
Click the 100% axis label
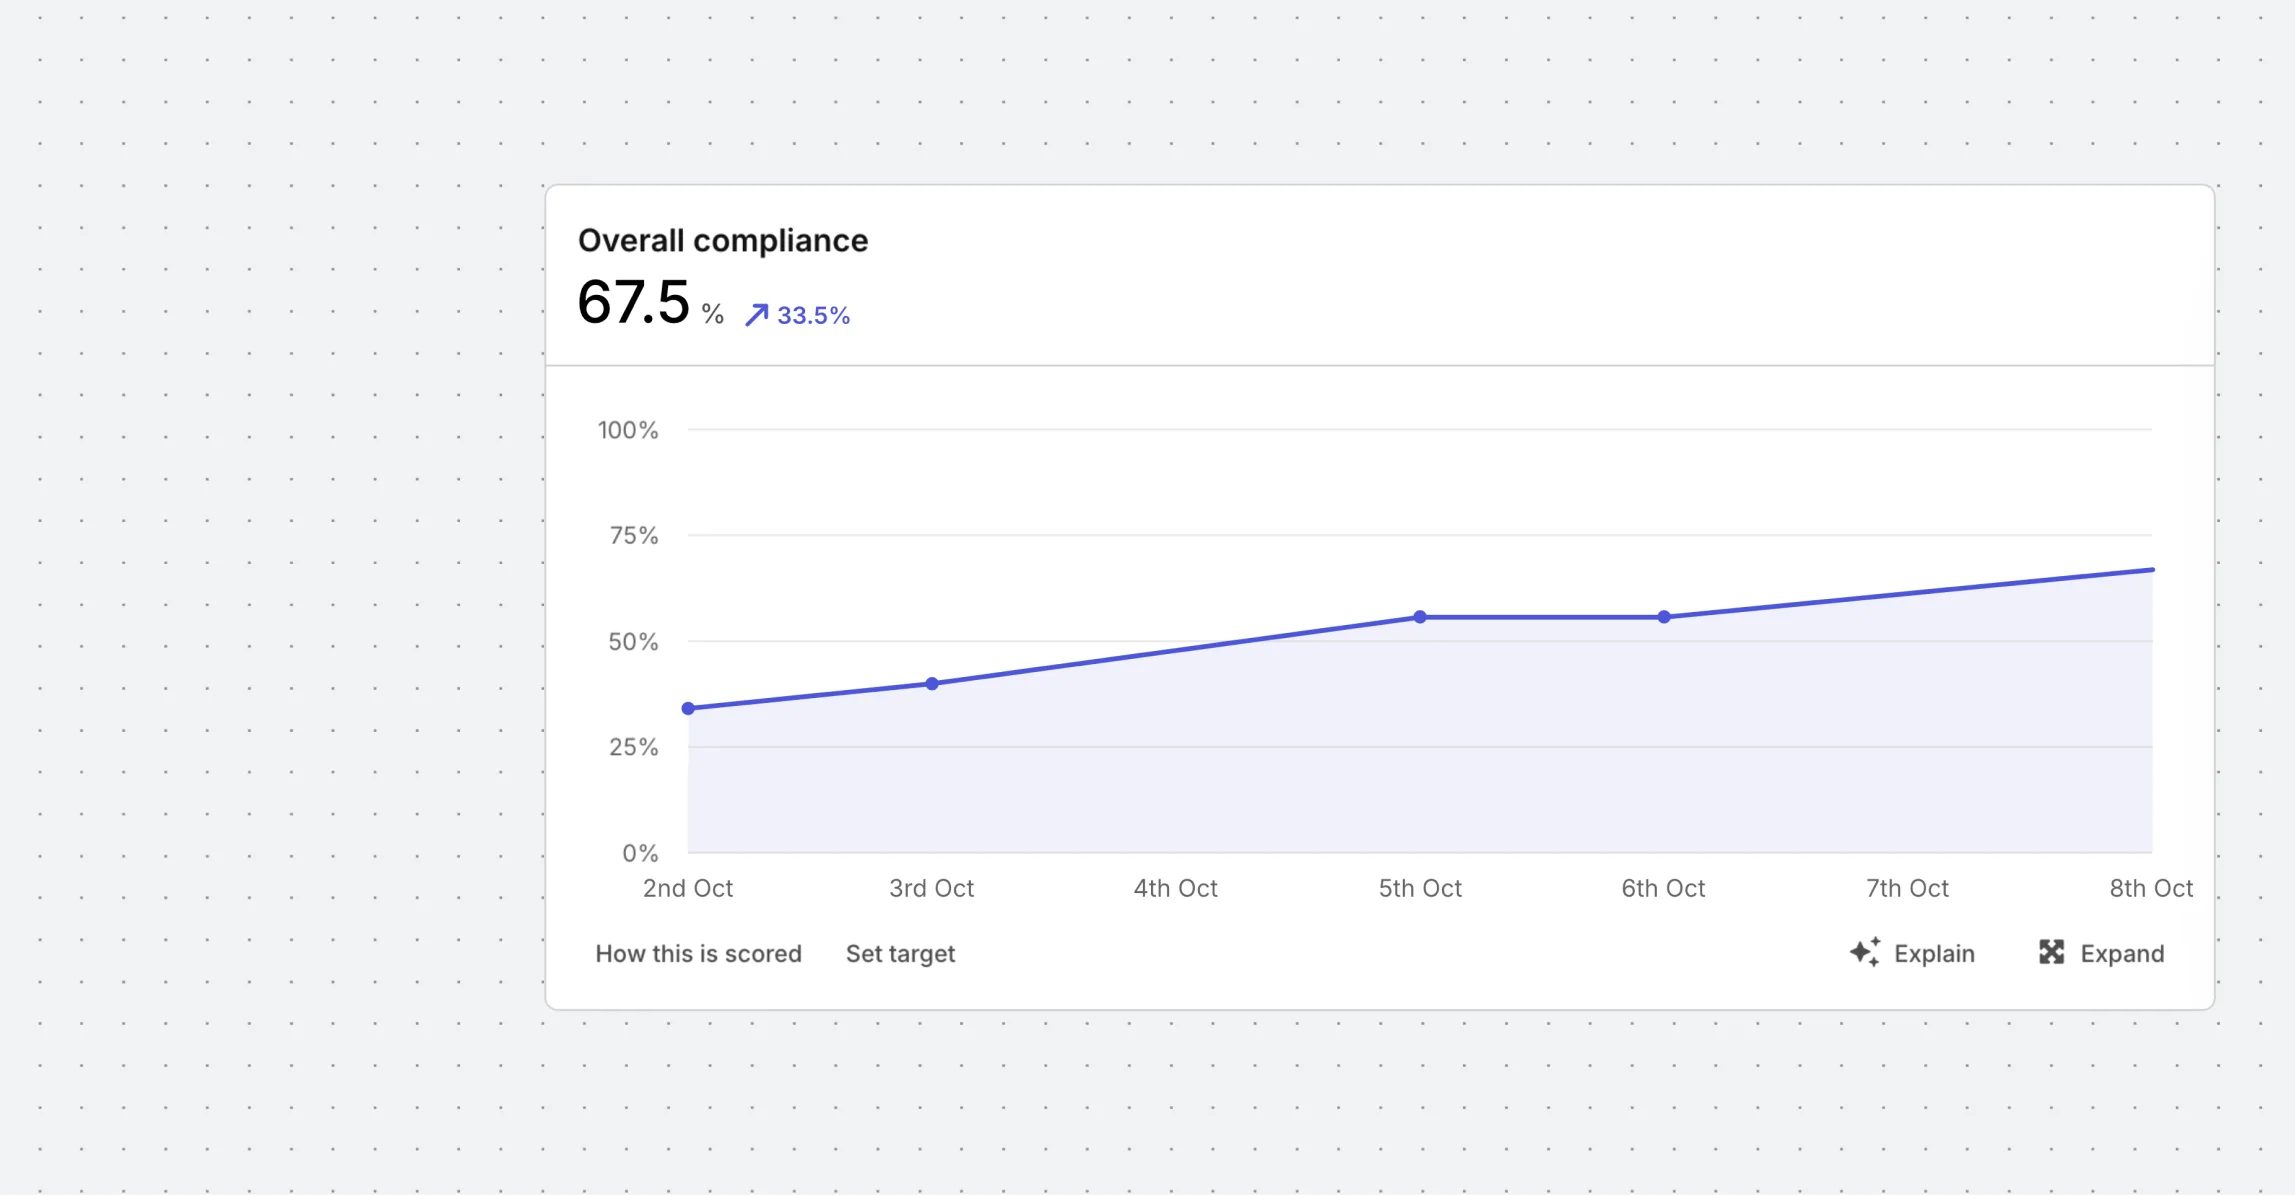pos(628,430)
